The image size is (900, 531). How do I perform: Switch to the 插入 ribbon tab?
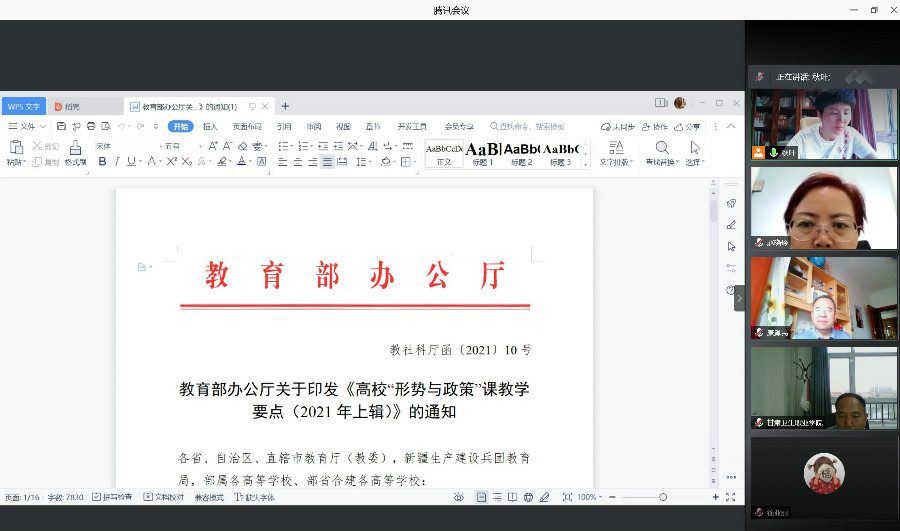point(210,127)
